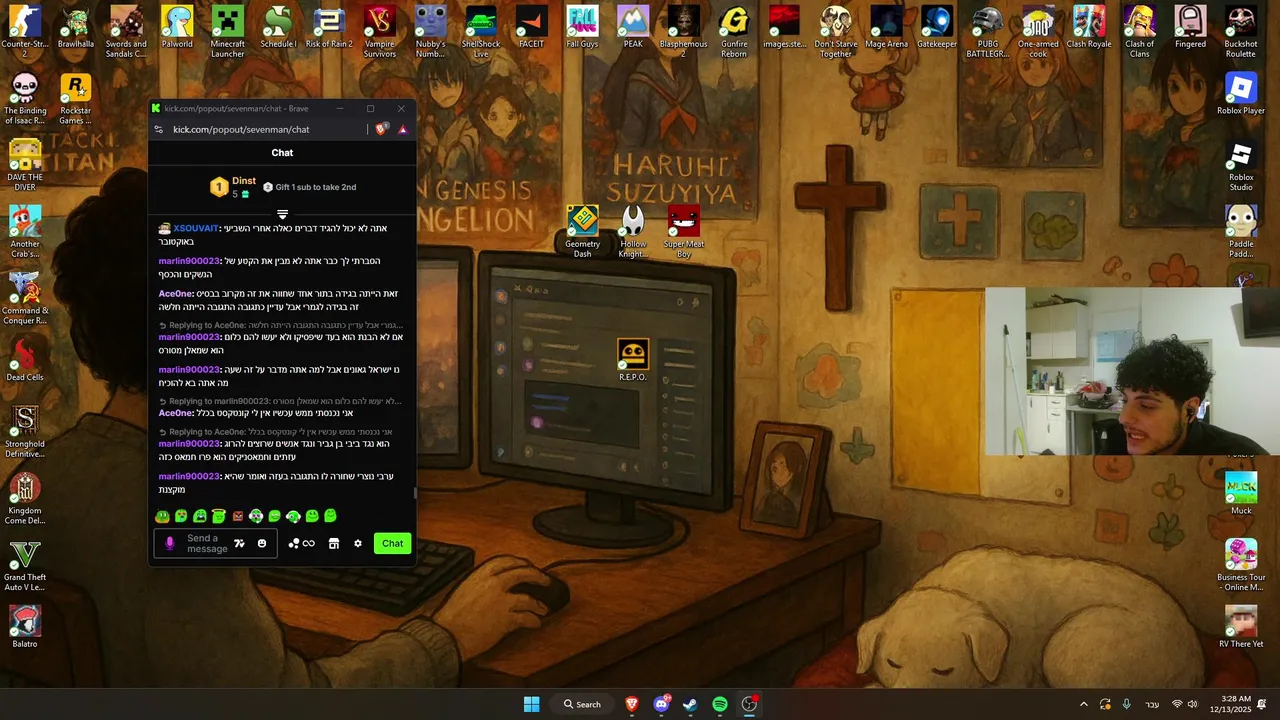Open Balatro desktop icon
Viewport: 1280px width, 720px height.
[x=25, y=627]
